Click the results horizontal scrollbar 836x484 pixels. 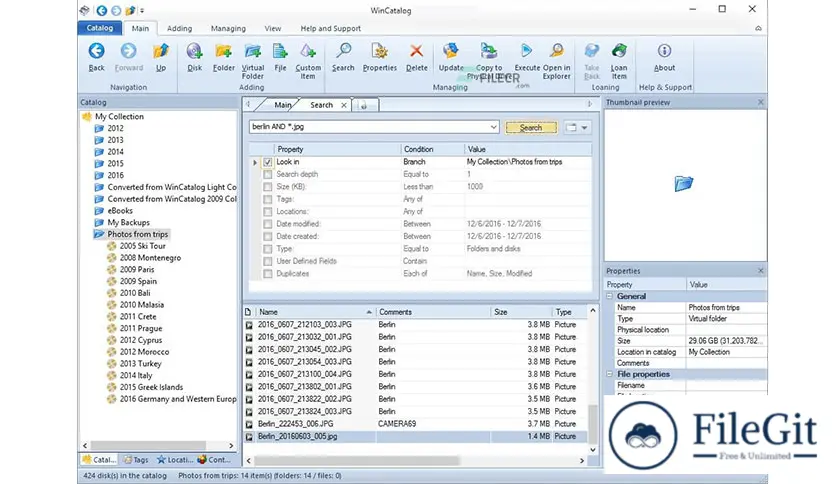pyautogui.click(x=356, y=460)
